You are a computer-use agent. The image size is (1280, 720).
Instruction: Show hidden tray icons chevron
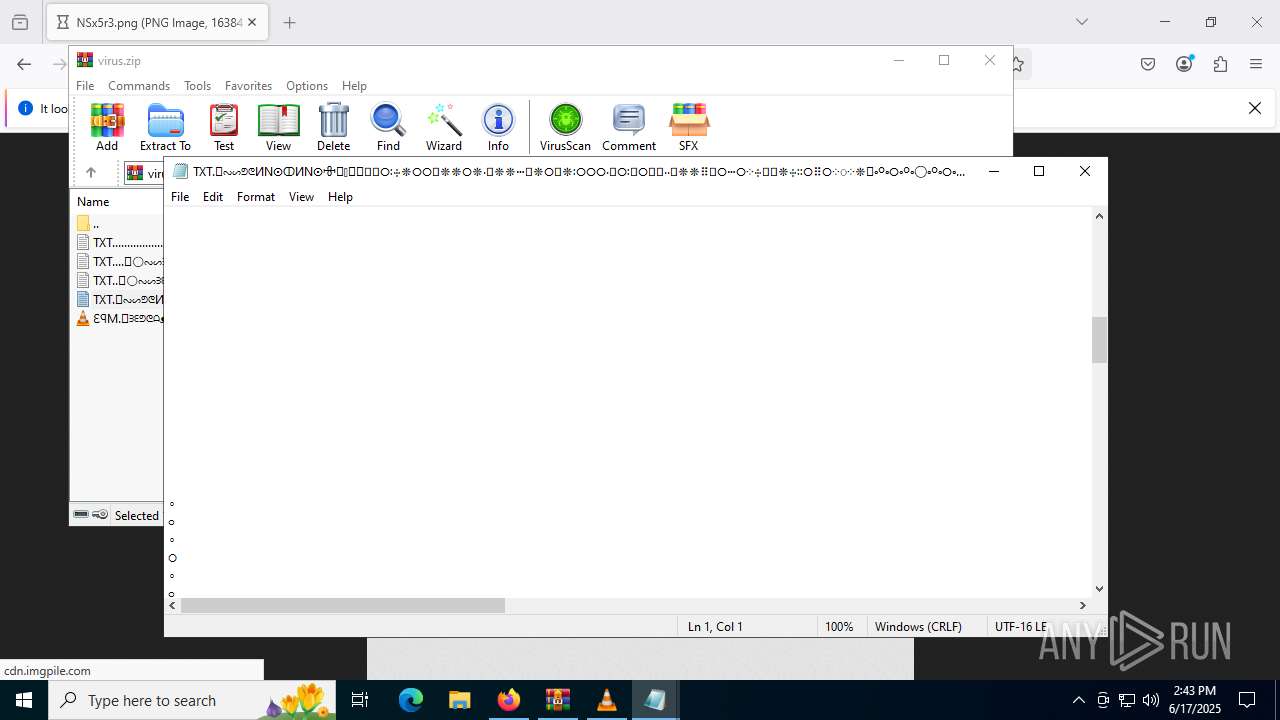[1078, 700]
